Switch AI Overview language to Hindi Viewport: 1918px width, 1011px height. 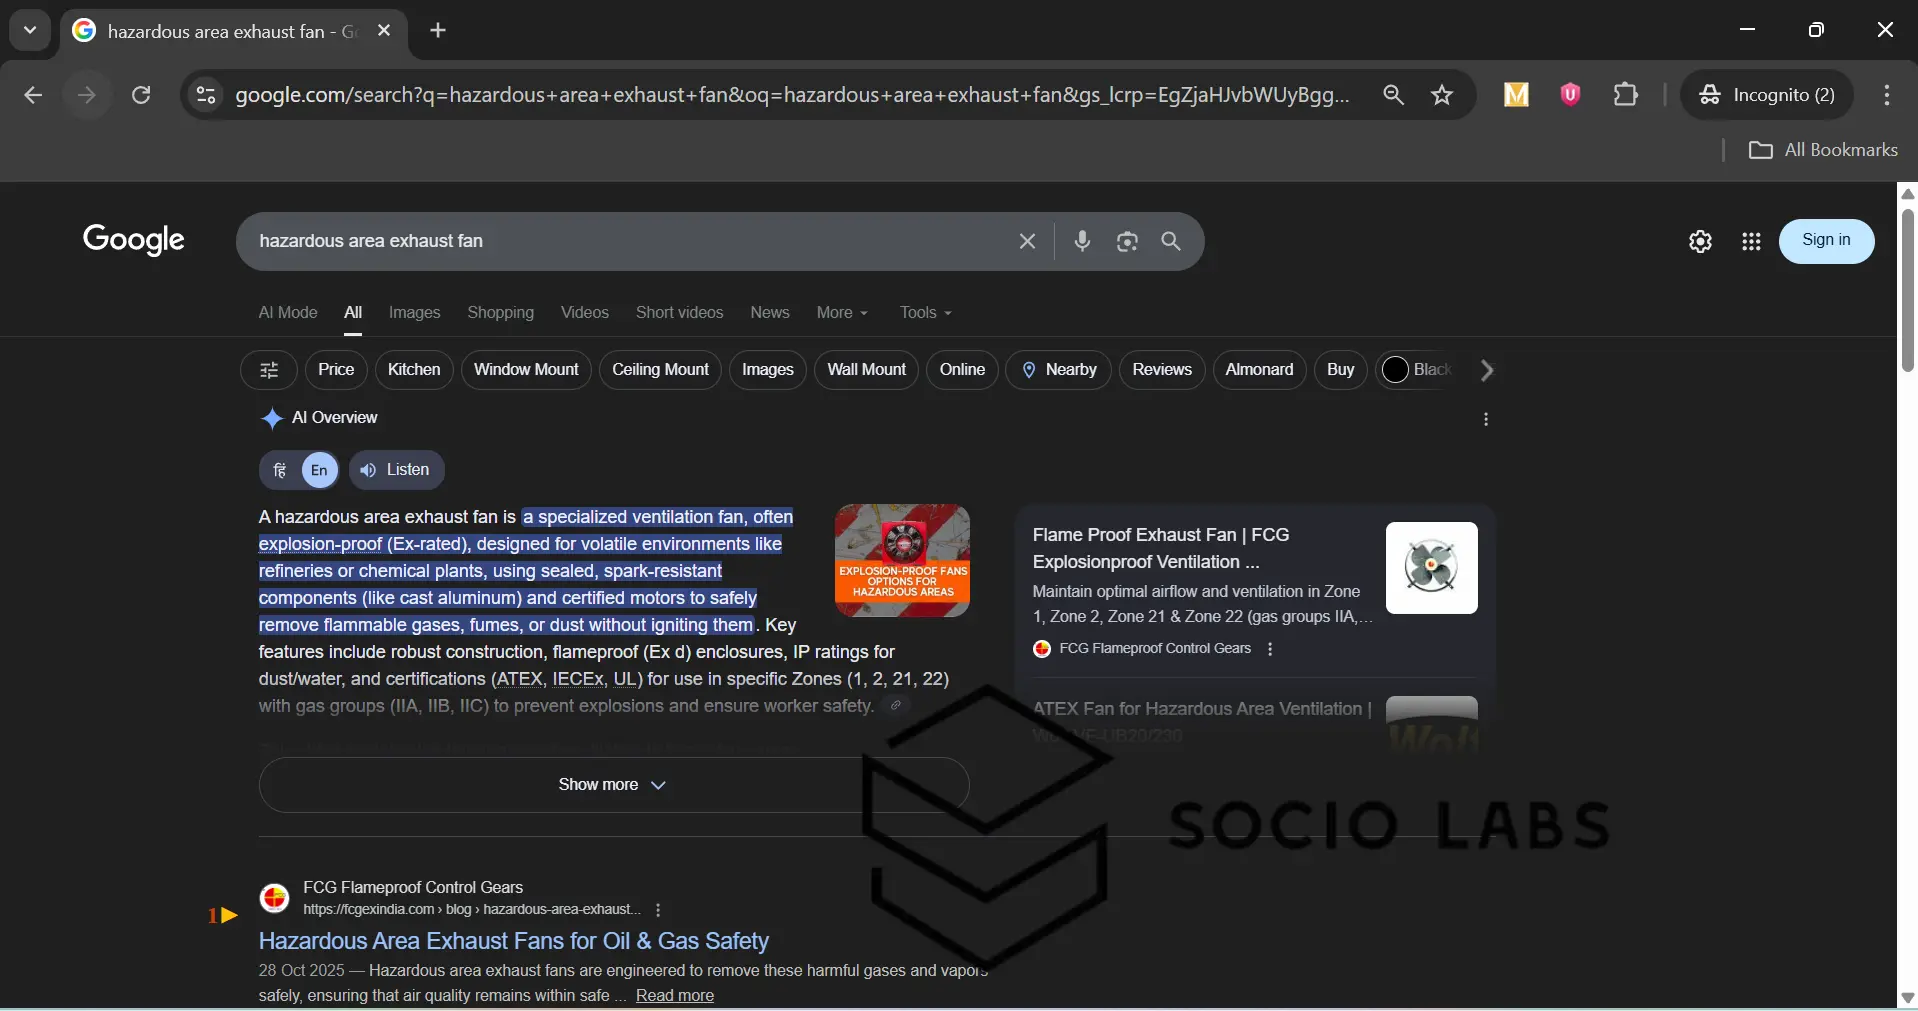tap(281, 470)
